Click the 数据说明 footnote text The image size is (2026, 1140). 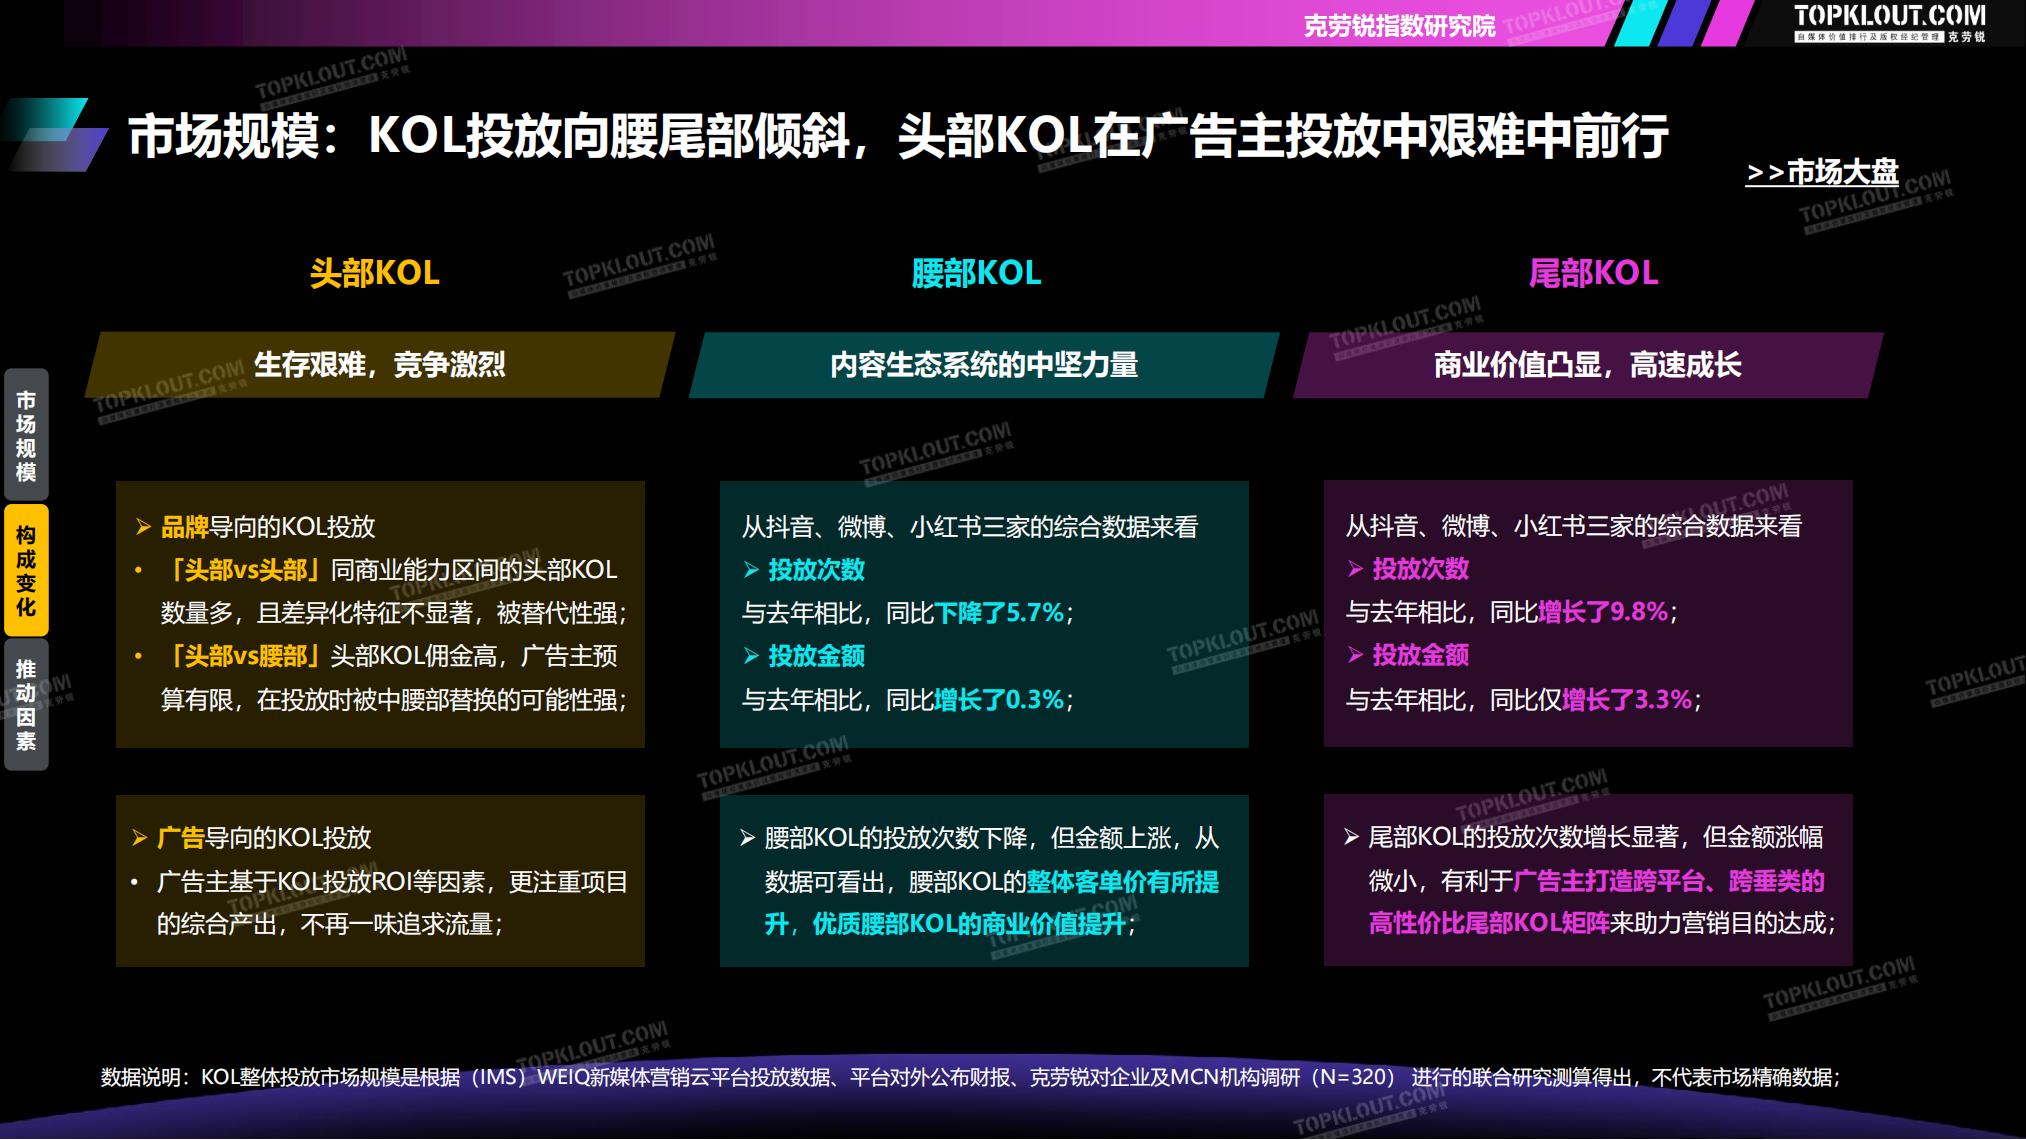(970, 1077)
